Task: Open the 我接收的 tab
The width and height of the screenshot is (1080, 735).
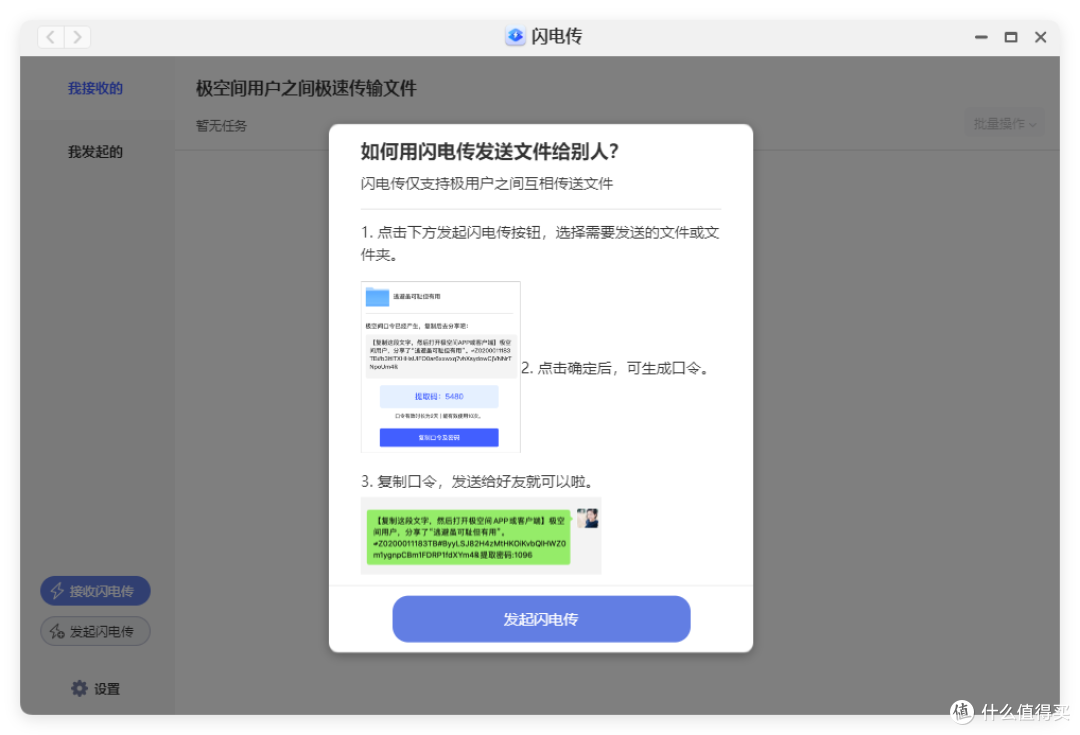Action: point(95,88)
